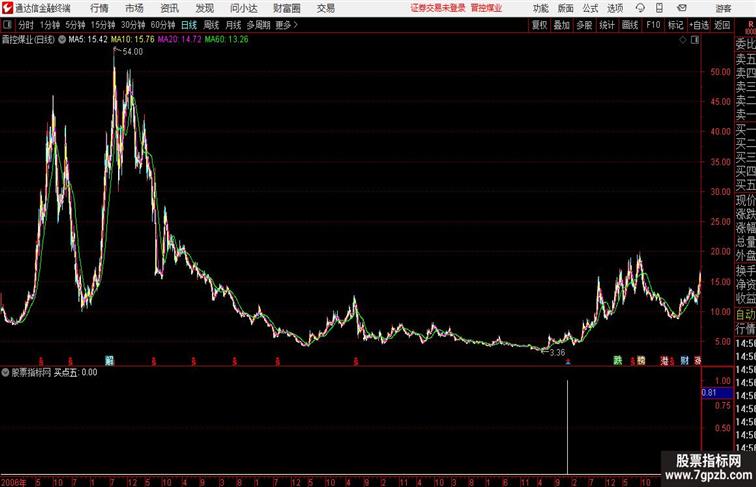This screenshot has width=756, height=487.
Task: Click the mobile phone icon
Action: pos(660,8)
